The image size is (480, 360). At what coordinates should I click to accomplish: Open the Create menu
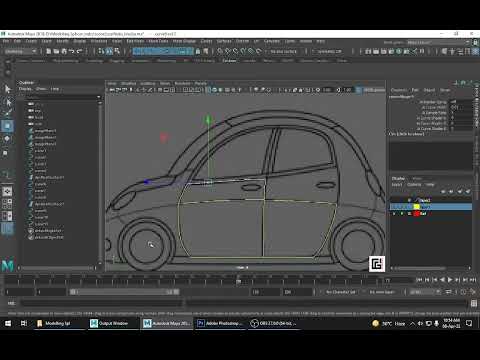[31, 41]
